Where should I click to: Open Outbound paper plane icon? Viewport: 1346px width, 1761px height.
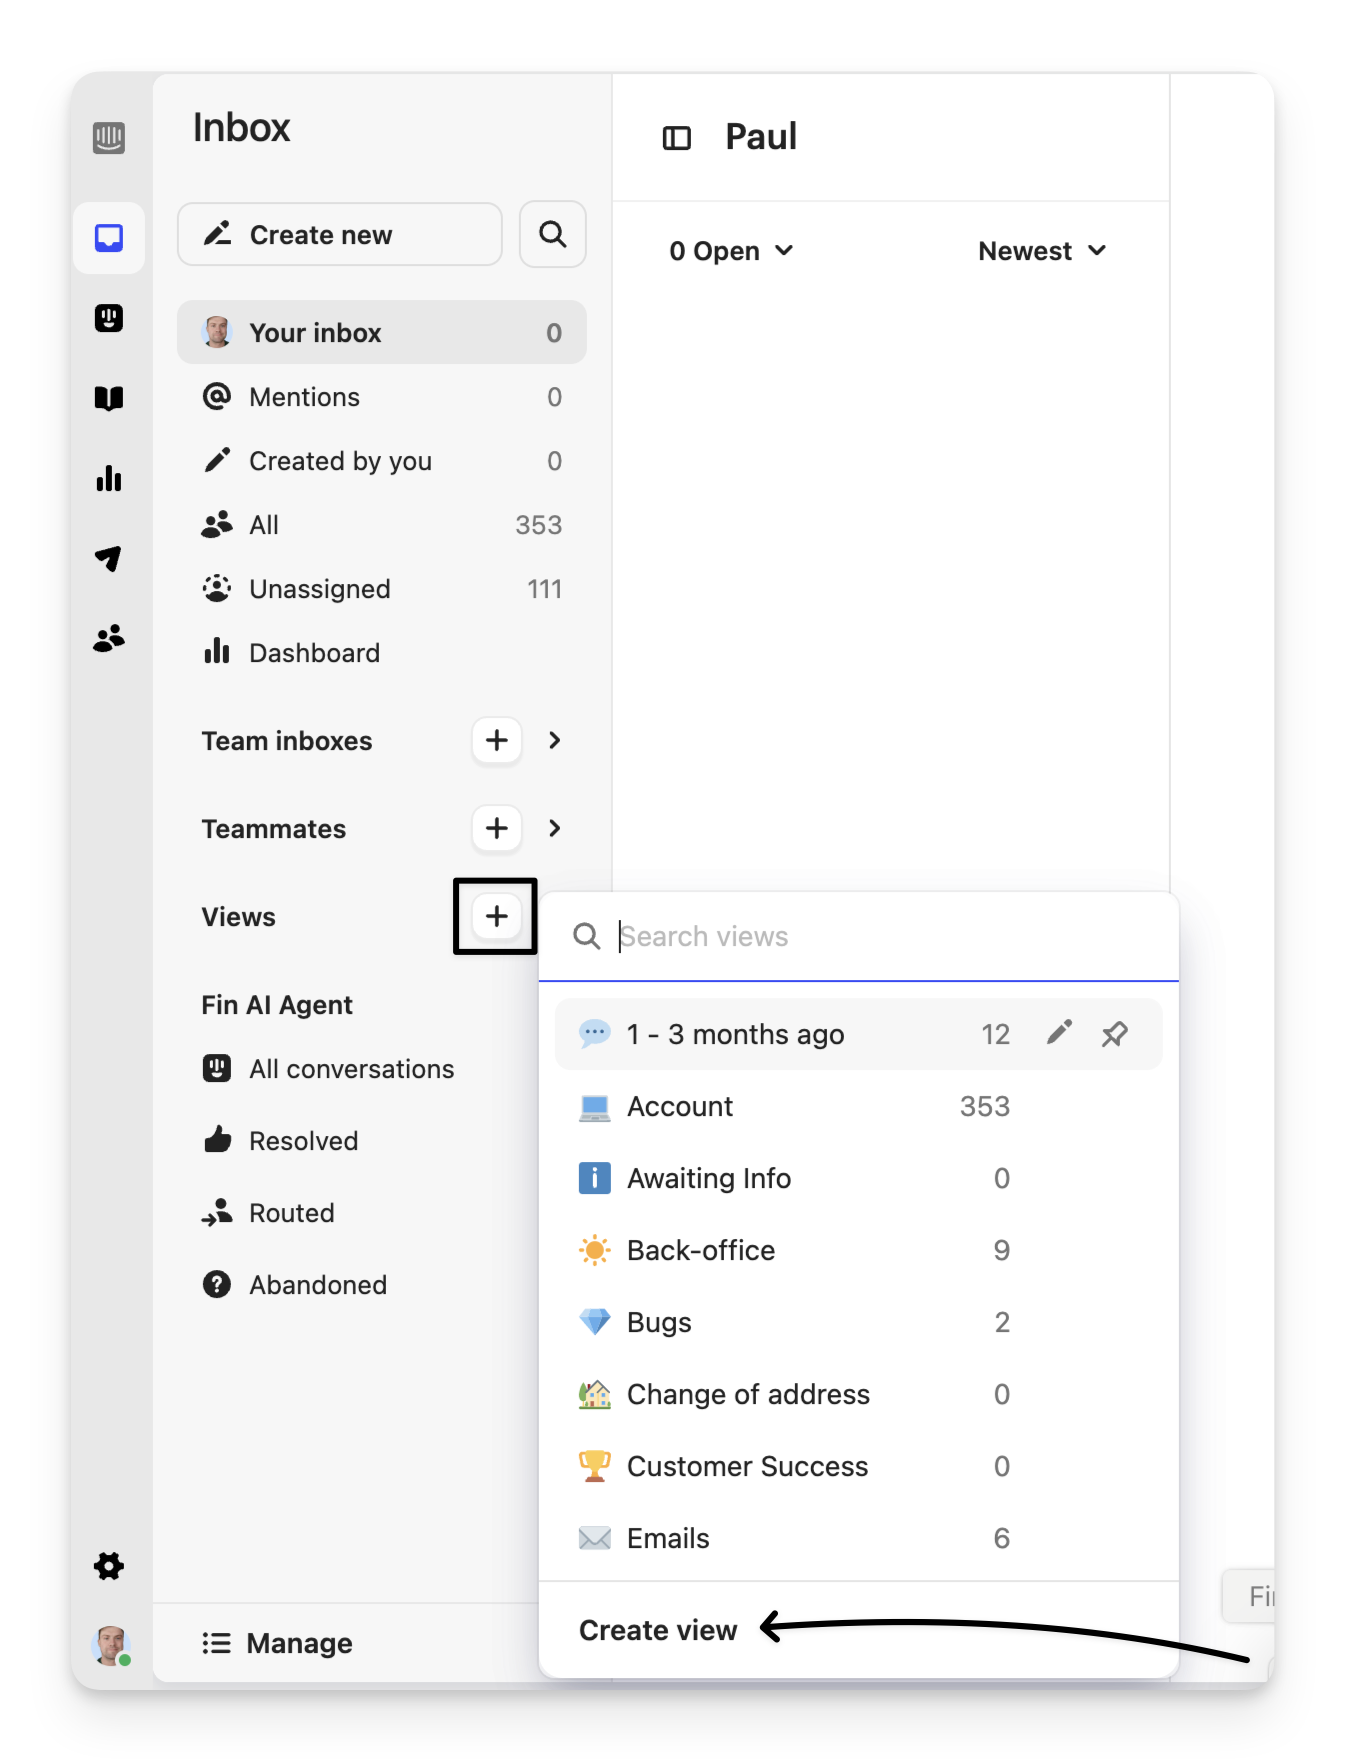click(108, 558)
